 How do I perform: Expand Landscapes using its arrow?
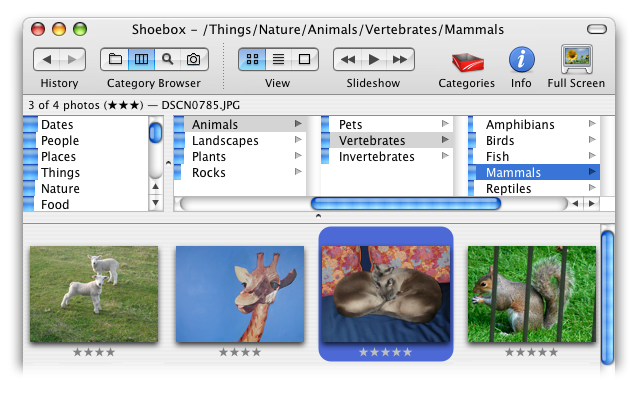[x=298, y=140]
